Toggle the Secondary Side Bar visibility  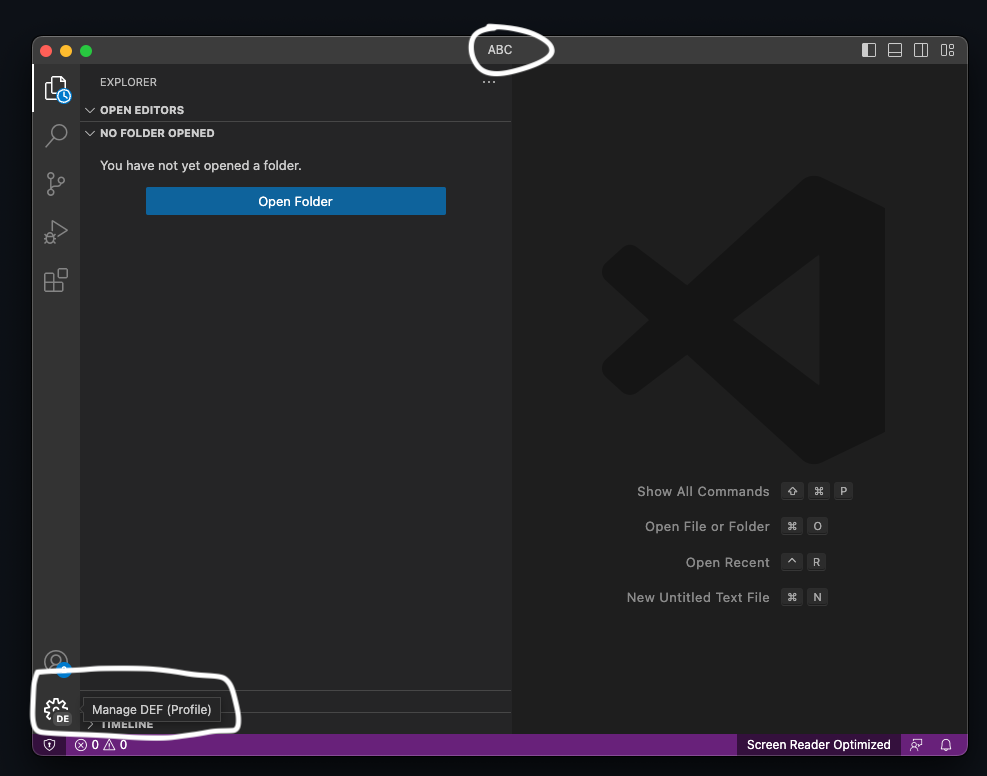coord(920,49)
